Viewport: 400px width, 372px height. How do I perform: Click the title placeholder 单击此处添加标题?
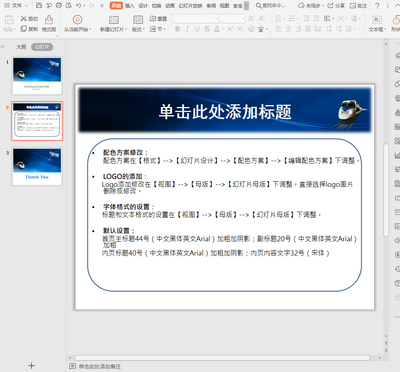click(225, 112)
